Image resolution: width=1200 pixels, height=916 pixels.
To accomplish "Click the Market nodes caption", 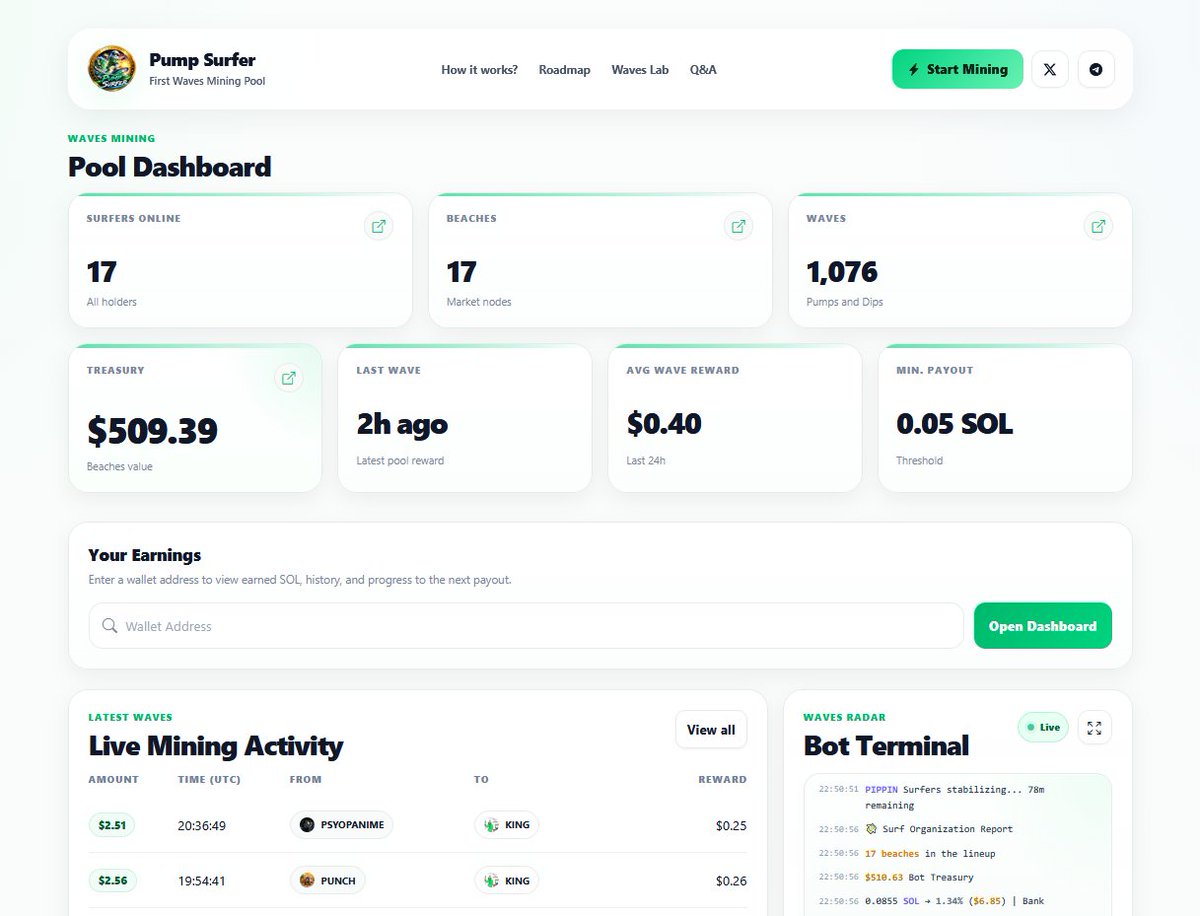I will click(x=479, y=302).
